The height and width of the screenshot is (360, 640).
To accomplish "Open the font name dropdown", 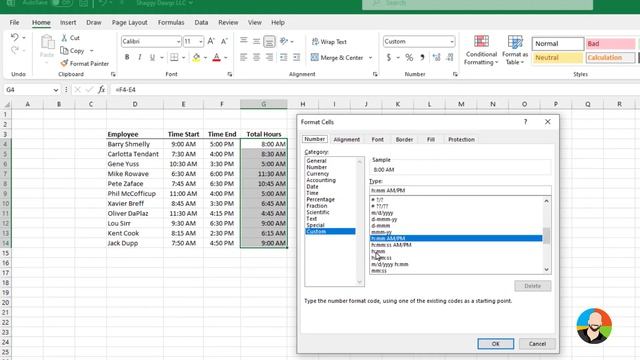I will pos(178,42).
